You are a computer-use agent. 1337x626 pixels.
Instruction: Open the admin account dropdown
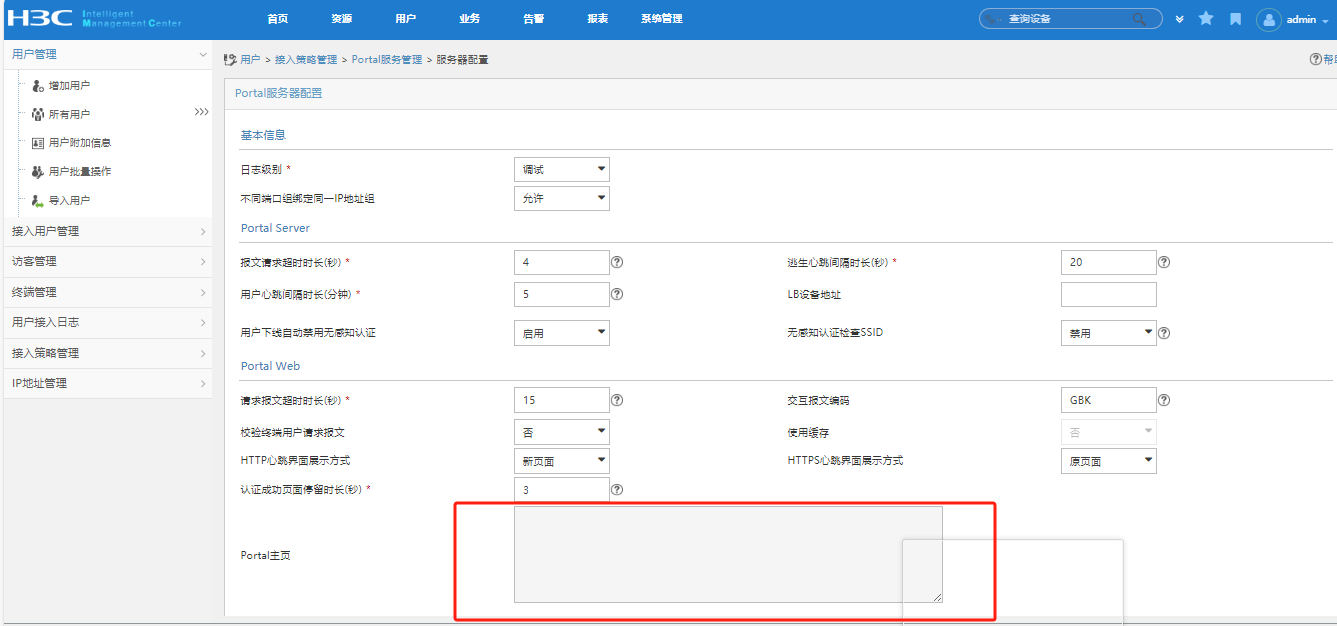1308,20
